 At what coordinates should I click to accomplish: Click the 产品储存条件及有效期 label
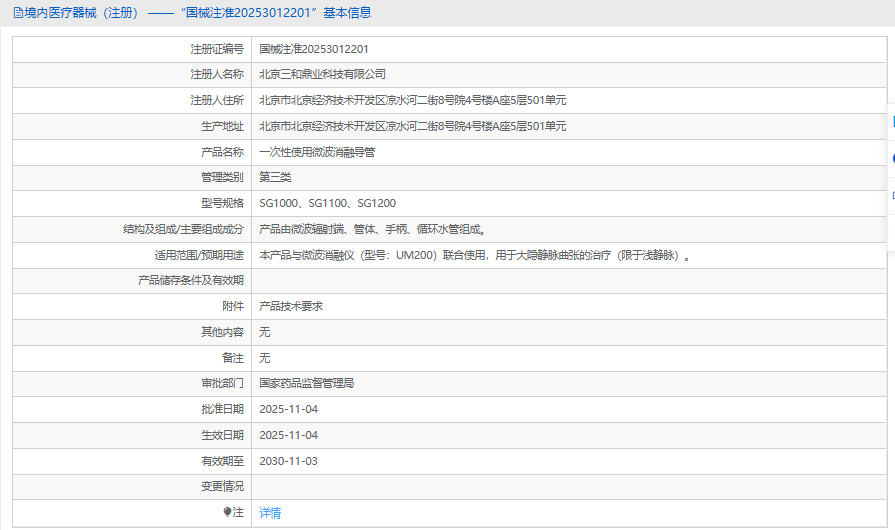tap(191, 280)
